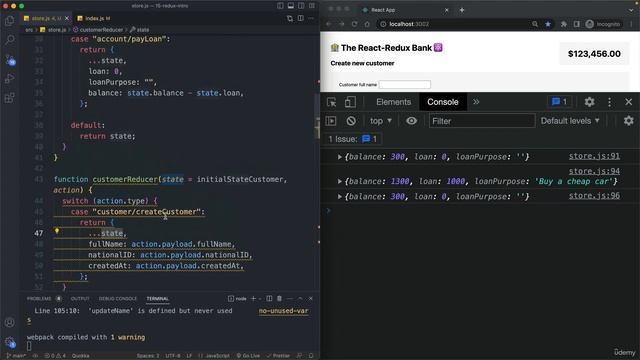Image resolution: width=640 pixels, height=360 pixels.
Task: Open the Extensions view in VS Code
Action: tap(9, 98)
